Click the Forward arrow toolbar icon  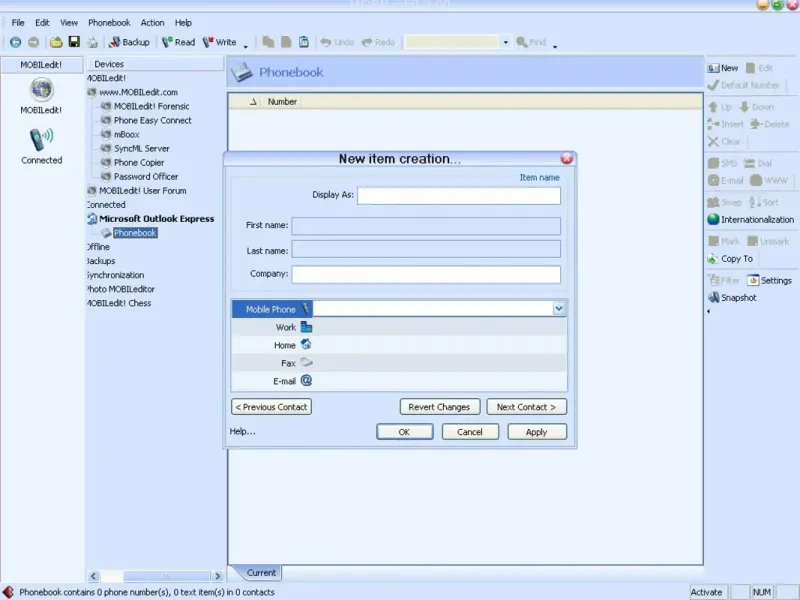coord(33,42)
